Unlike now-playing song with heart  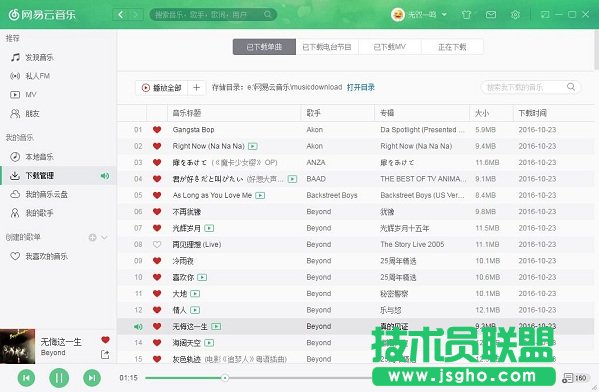[105, 340]
